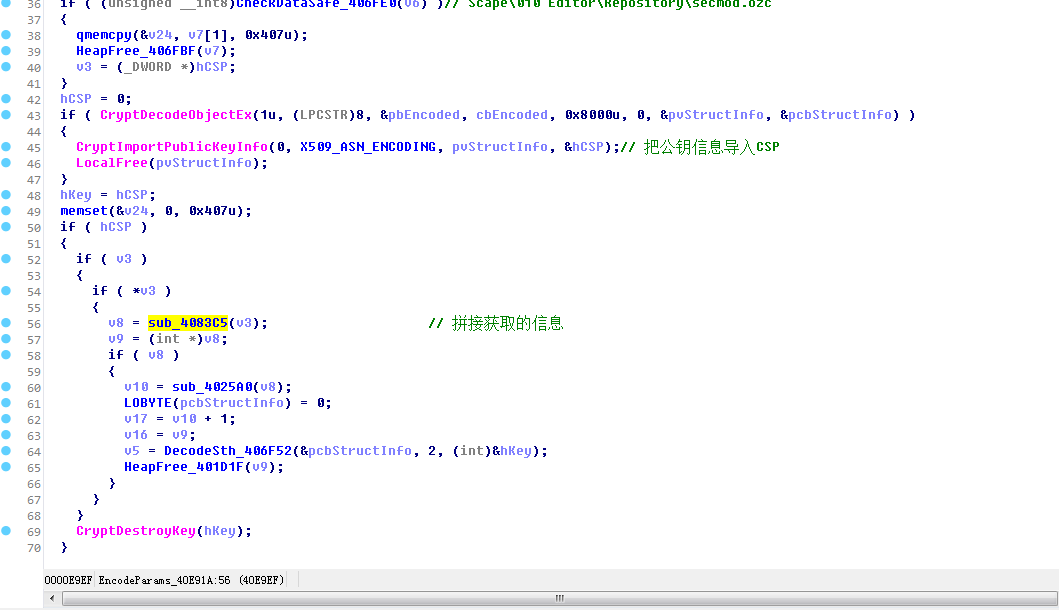The image size is (1059, 610).
Task: Click HeapFree_406FBF call on line 39
Action: click(135, 51)
